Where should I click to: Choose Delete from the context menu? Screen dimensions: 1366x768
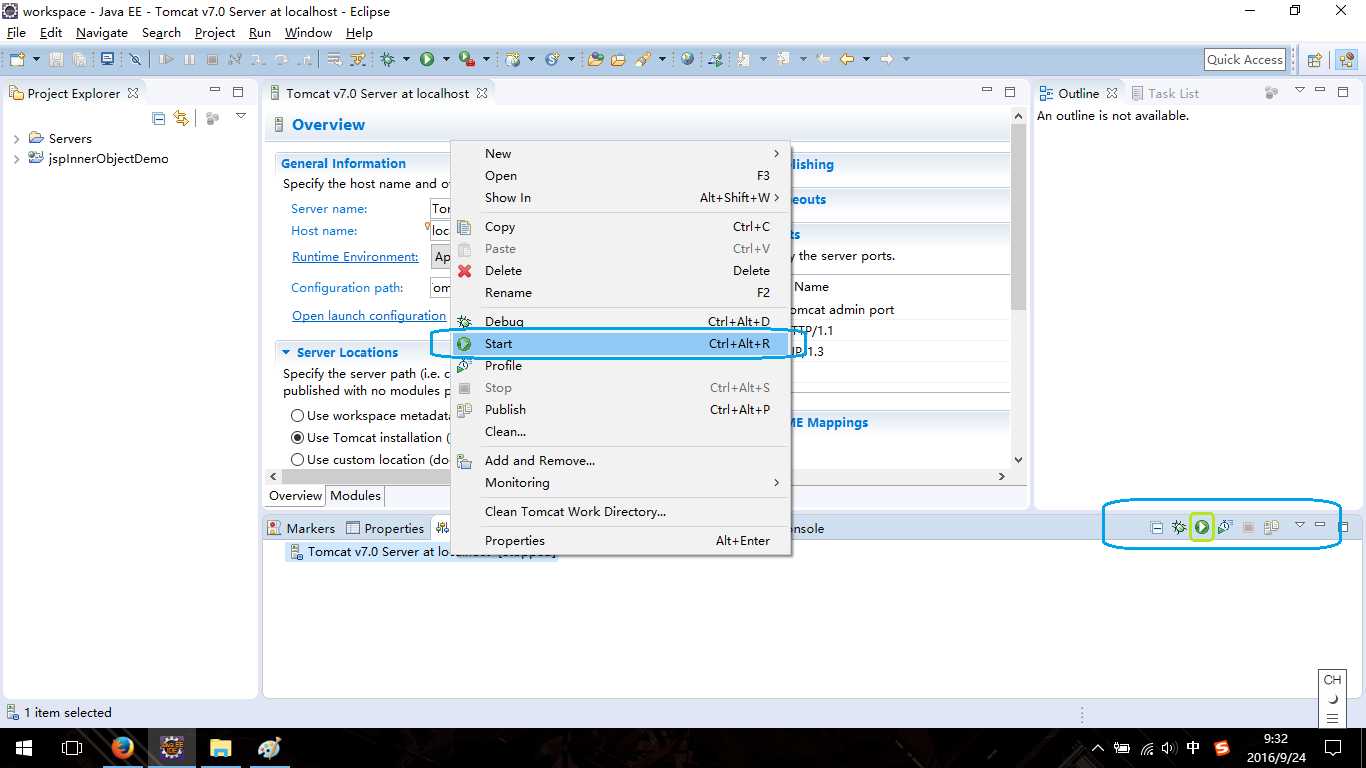click(x=621, y=271)
